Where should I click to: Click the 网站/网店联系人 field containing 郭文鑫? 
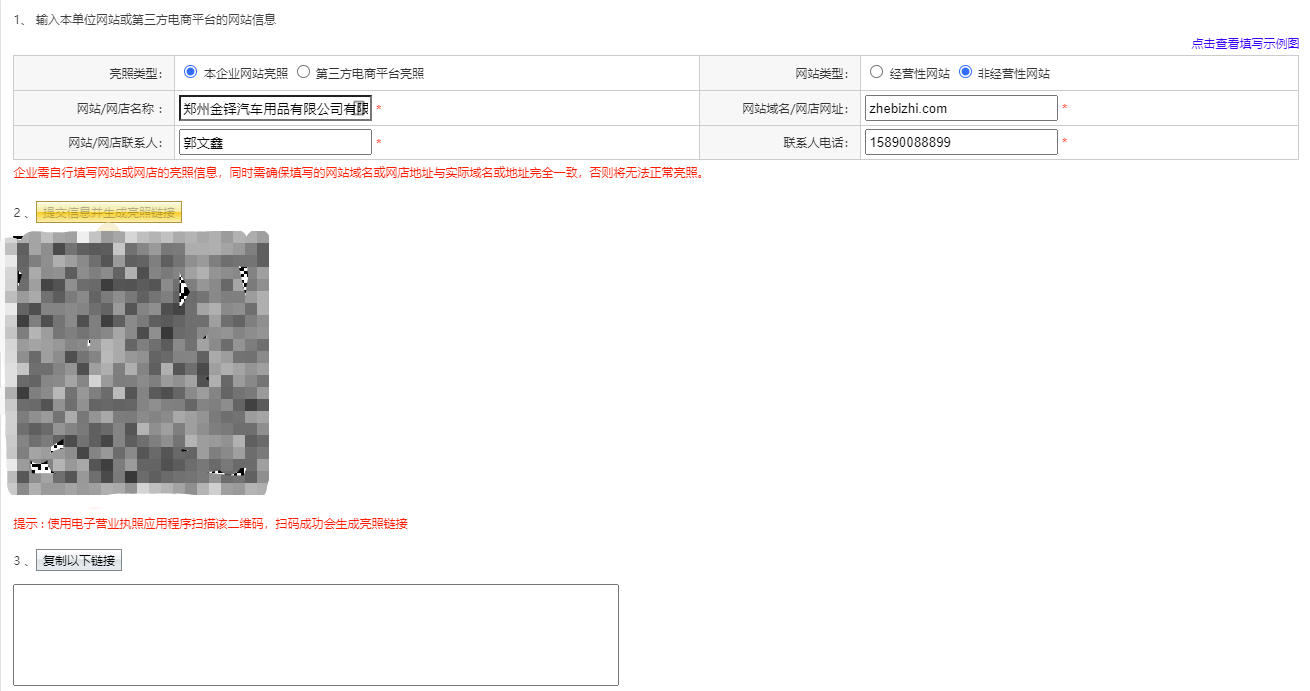point(274,141)
